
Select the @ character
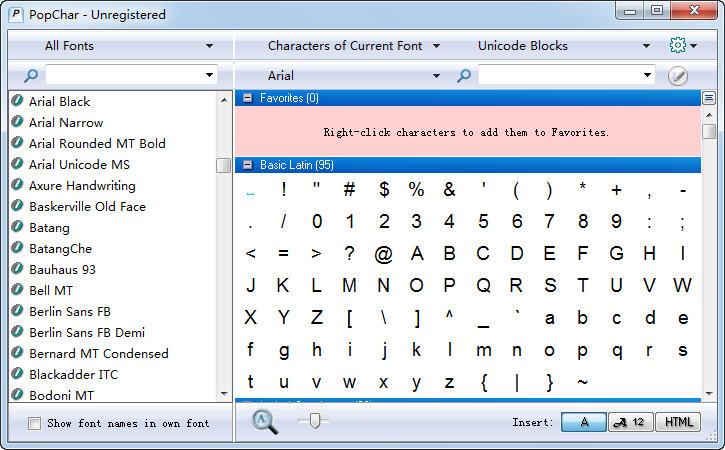[383, 253]
